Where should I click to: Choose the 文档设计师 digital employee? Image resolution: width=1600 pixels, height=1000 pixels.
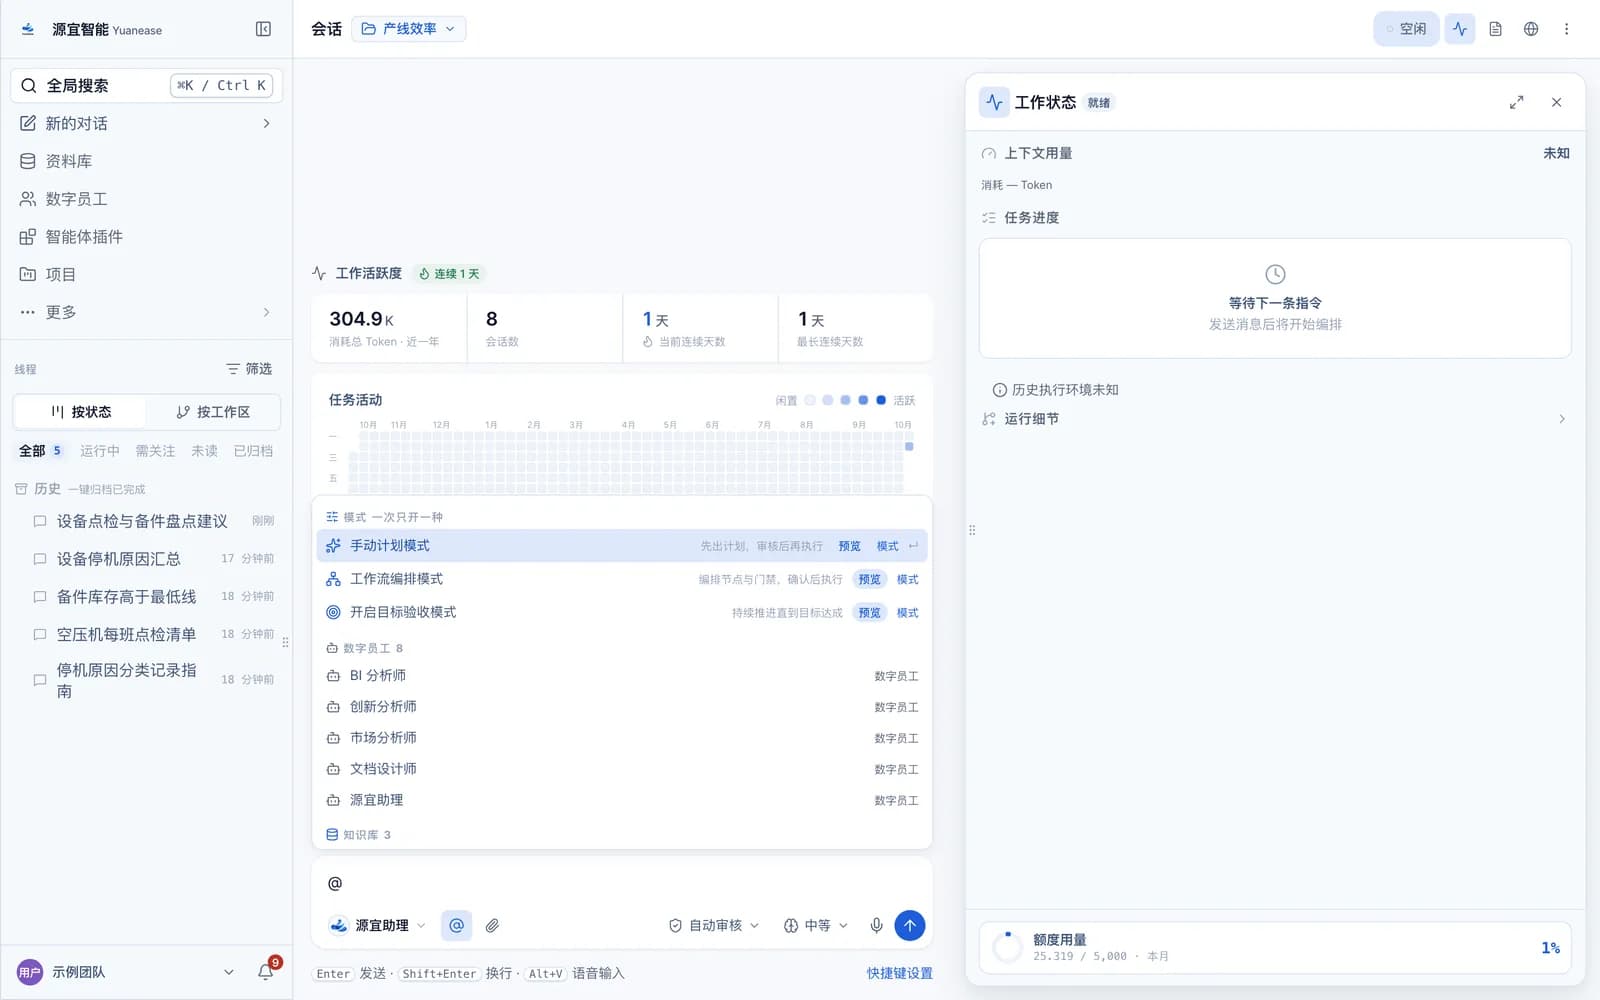(622, 769)
